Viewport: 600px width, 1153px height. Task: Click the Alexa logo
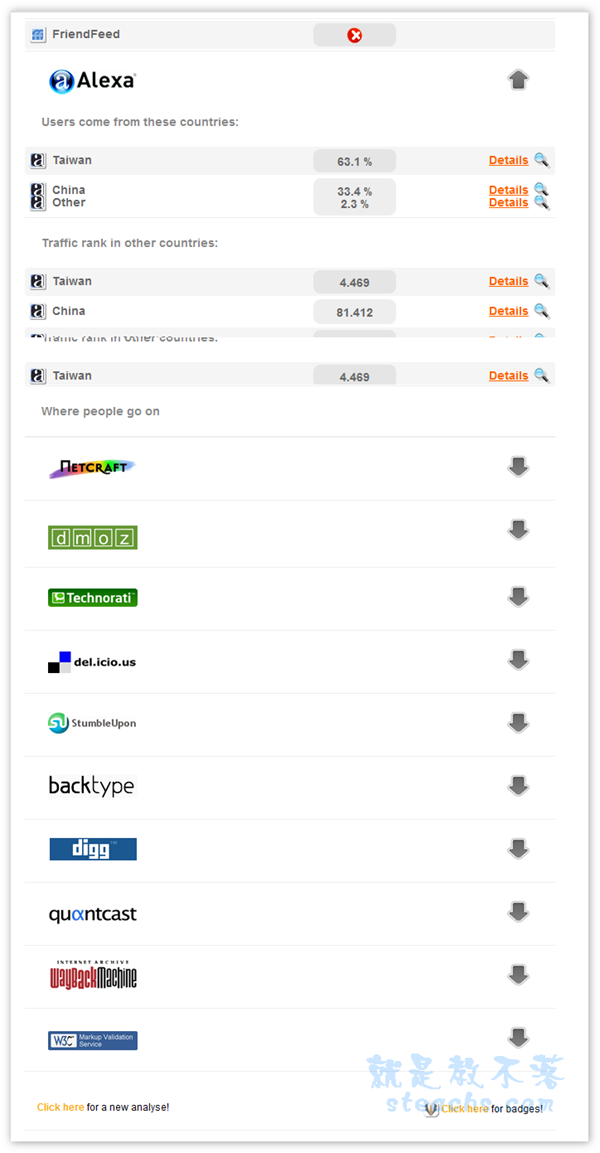92,81
